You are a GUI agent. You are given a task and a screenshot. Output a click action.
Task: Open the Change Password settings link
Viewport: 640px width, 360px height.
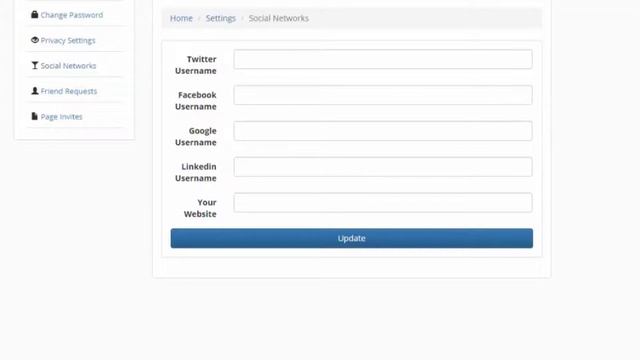coord(72,15)
